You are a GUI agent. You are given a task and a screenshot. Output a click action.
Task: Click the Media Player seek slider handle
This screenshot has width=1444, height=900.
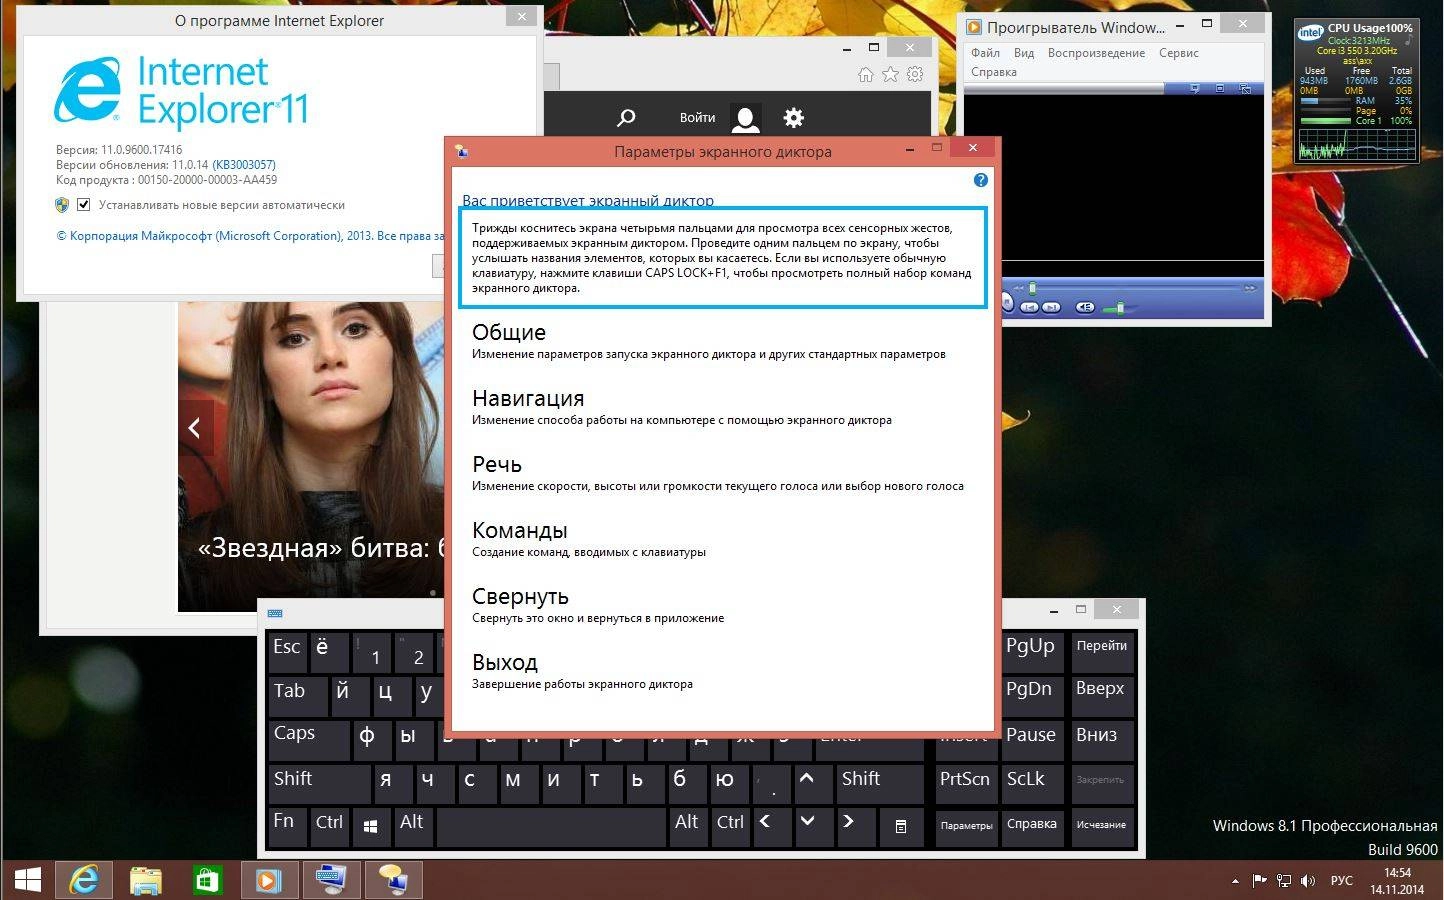1032,288
